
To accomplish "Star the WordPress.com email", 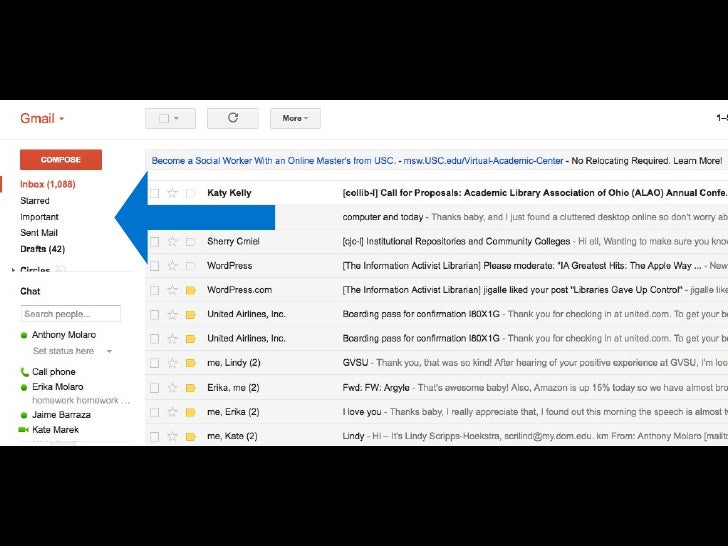I will [x=172, y=290].
